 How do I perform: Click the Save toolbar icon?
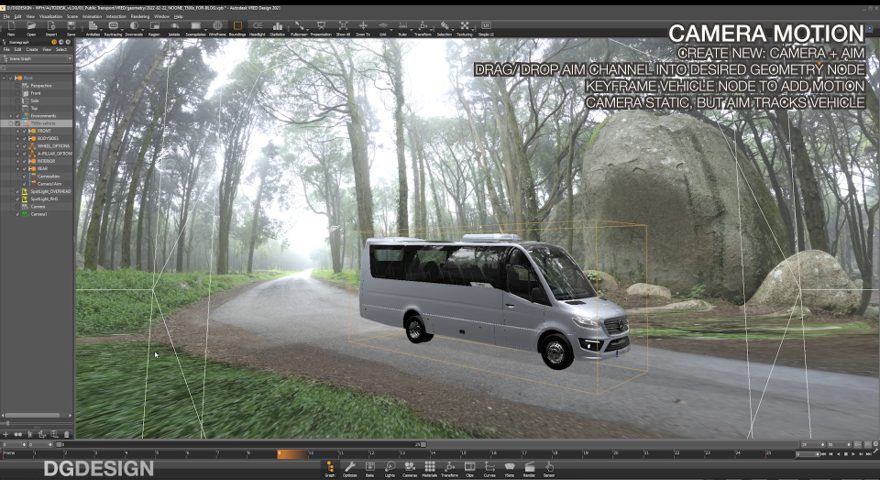pyautogui.click(x=71, y=27)
